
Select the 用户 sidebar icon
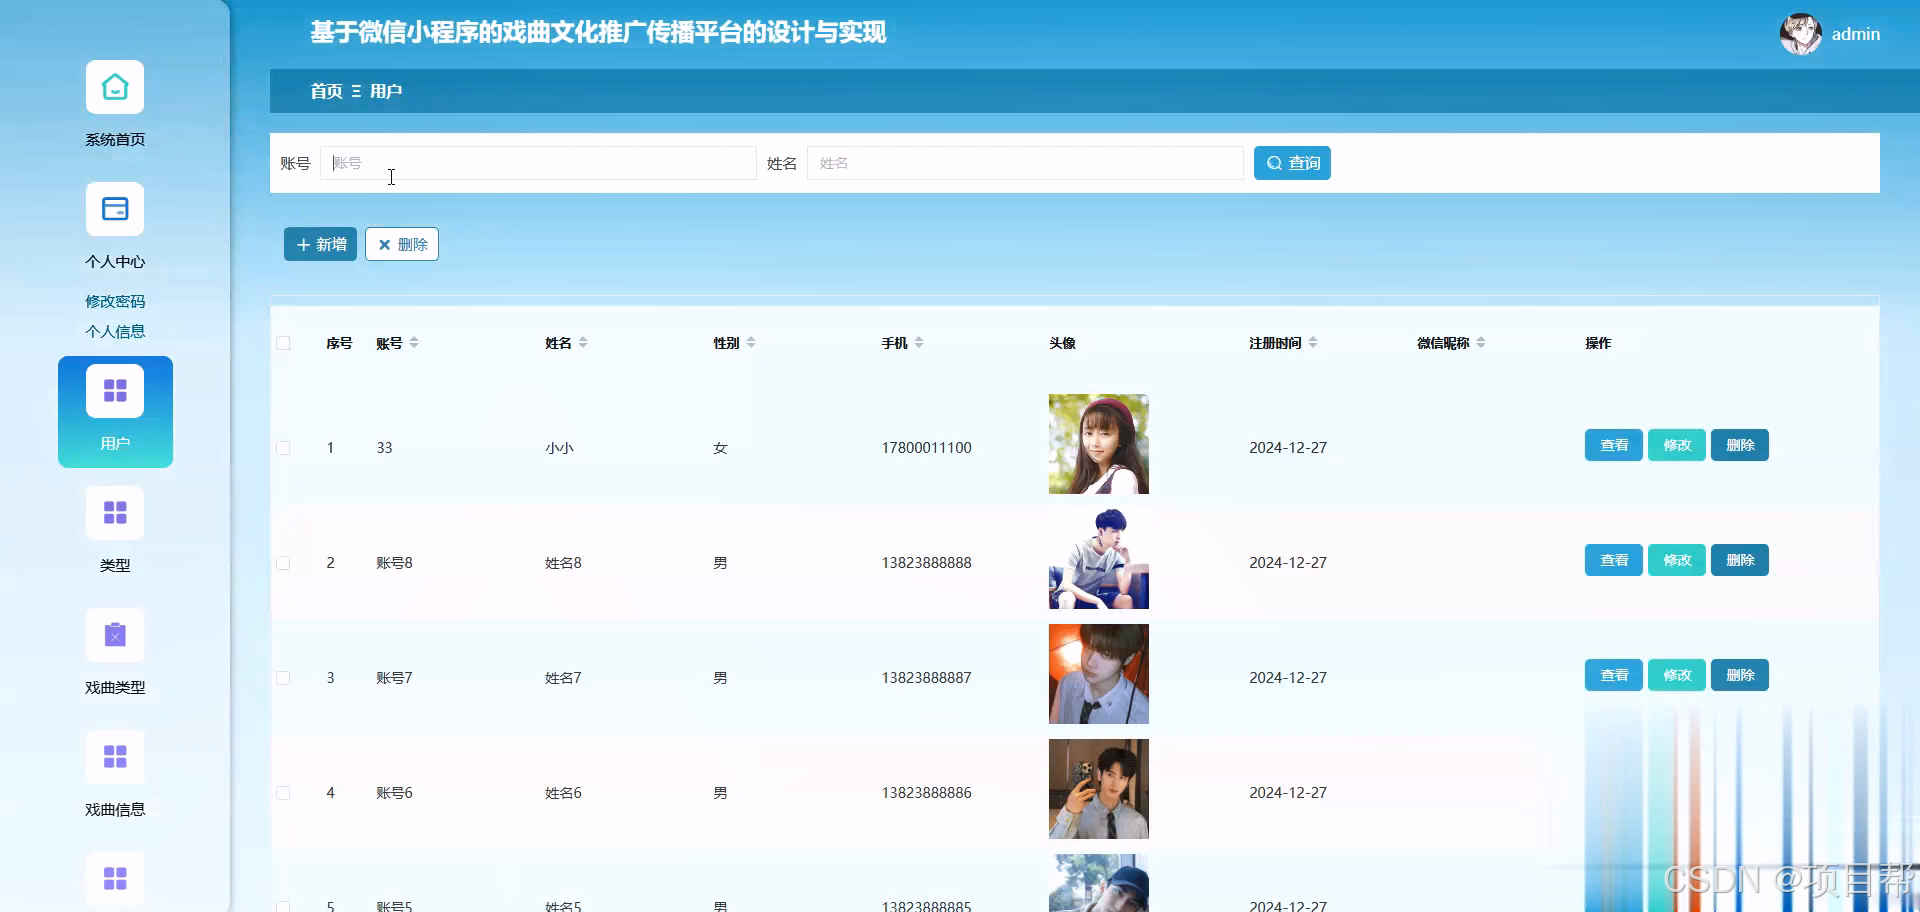(114, 390)
